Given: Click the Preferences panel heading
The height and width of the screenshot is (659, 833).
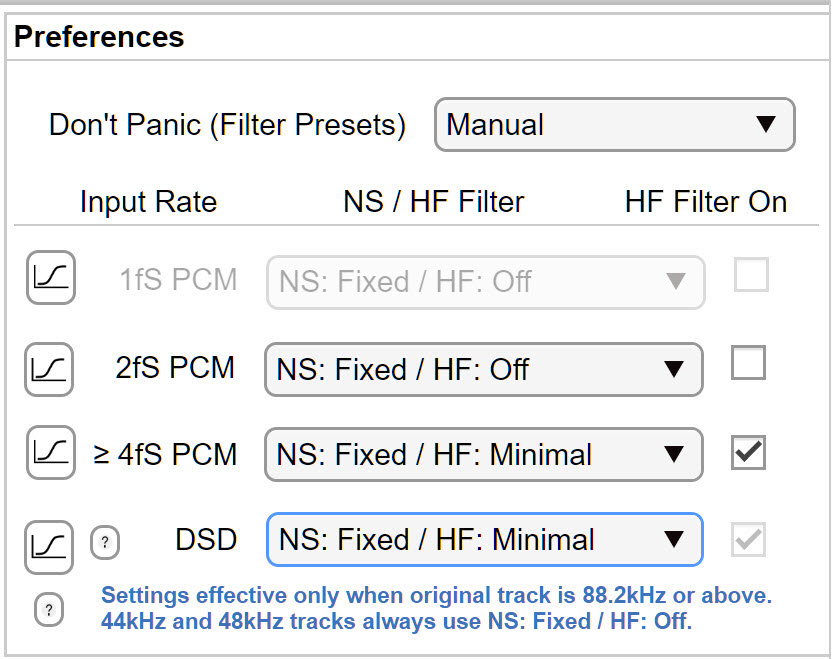Looking at the screenshot, I should pos(100,38).
